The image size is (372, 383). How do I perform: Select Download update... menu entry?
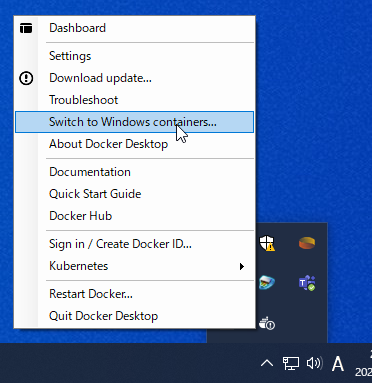(x=134, y=78)
